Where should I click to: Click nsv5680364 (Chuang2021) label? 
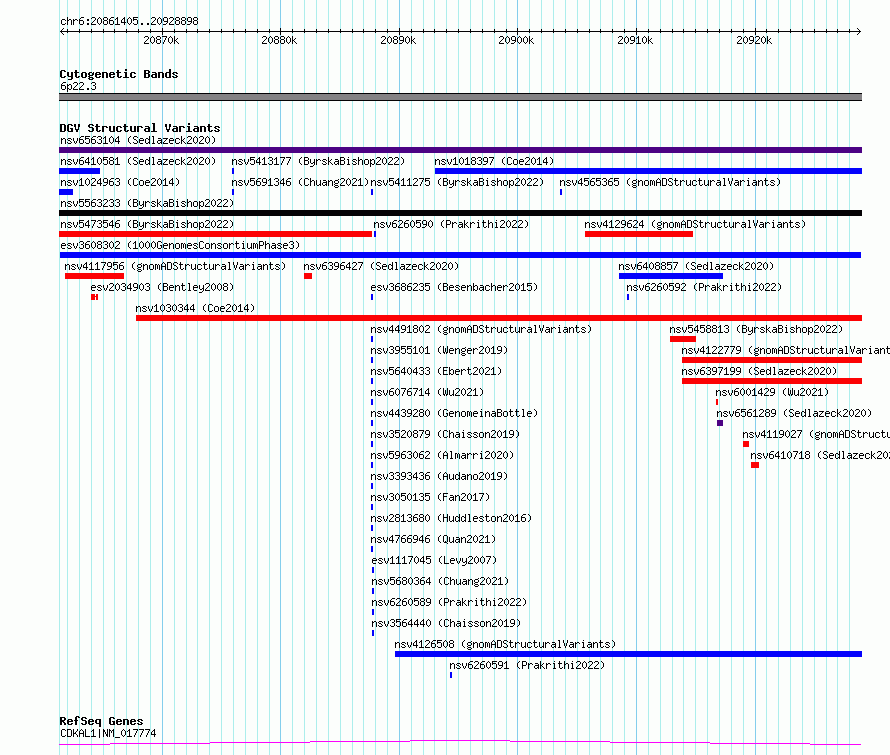tap(440, 581)
